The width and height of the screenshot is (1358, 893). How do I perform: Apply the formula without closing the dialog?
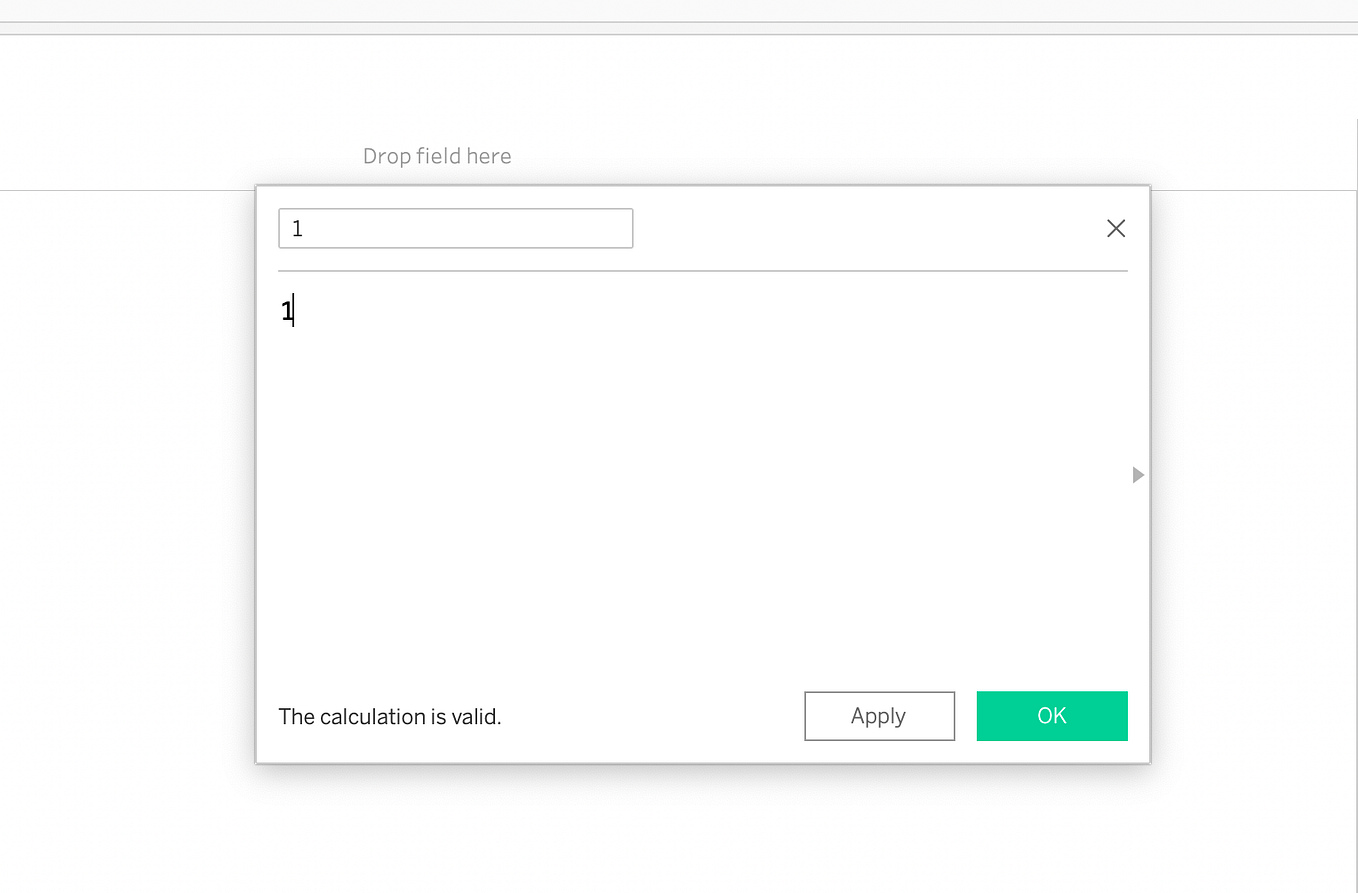tap(879, 716)
